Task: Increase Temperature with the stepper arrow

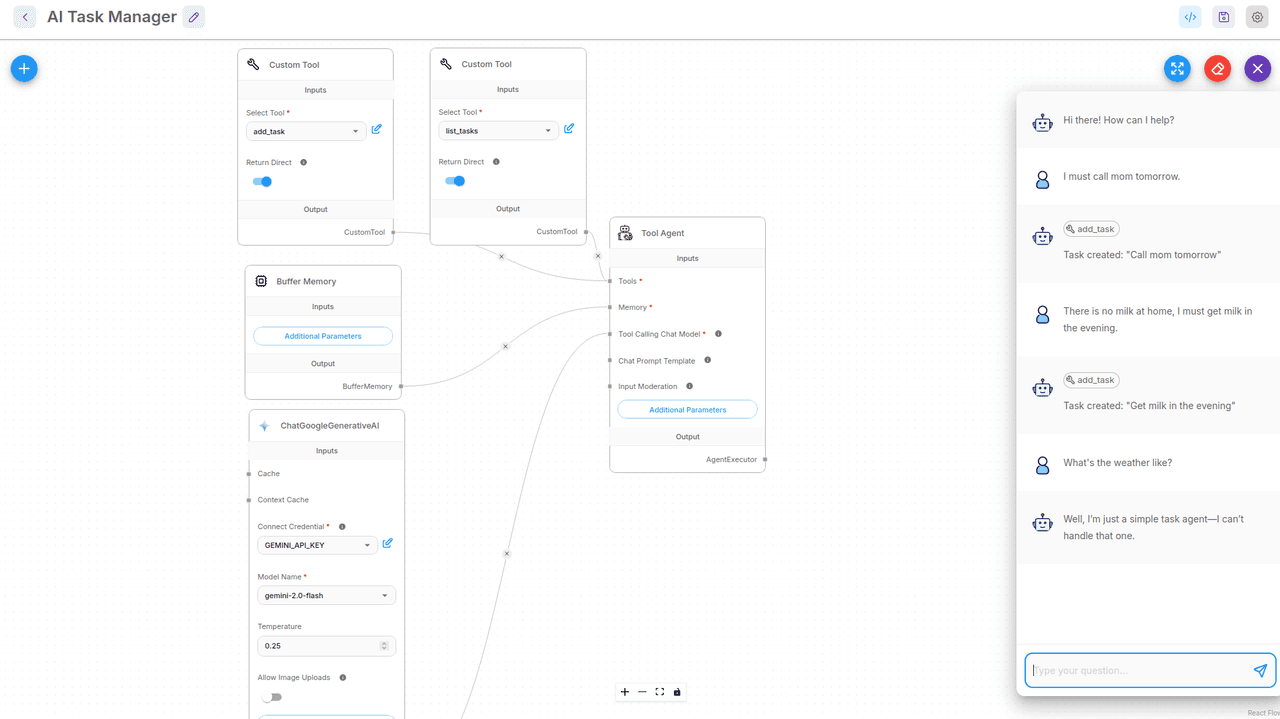Action: (384, 641)
